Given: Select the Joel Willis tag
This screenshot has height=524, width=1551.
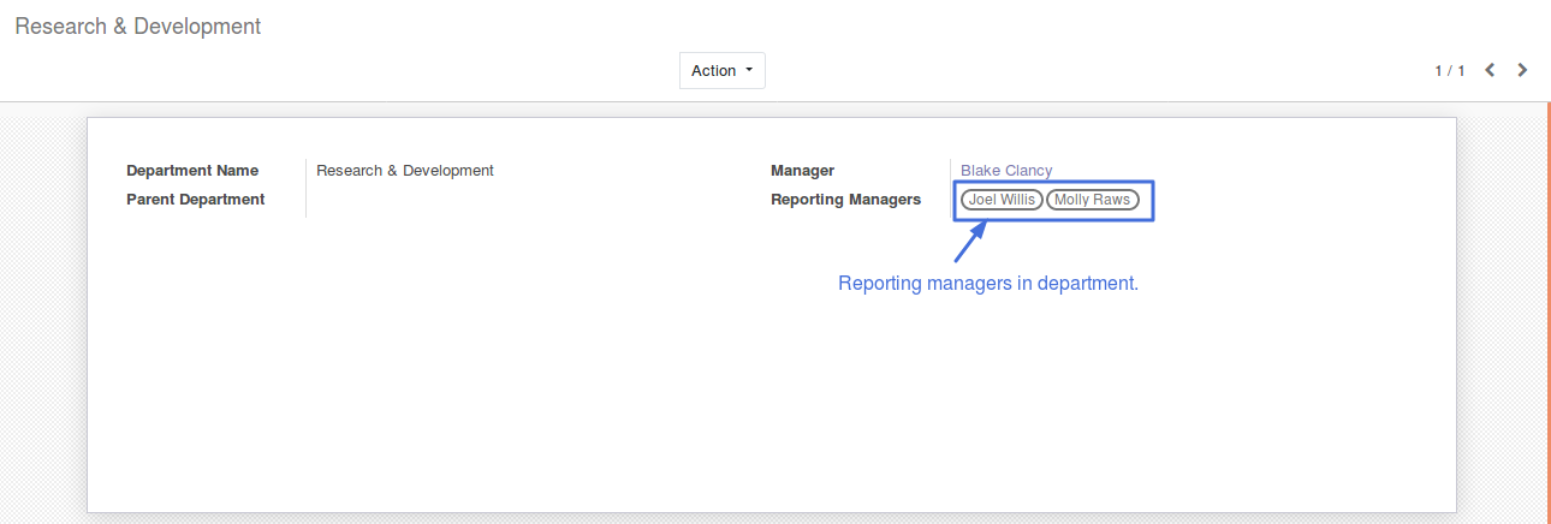Looking at the screenshot, I should point(1002,199).
